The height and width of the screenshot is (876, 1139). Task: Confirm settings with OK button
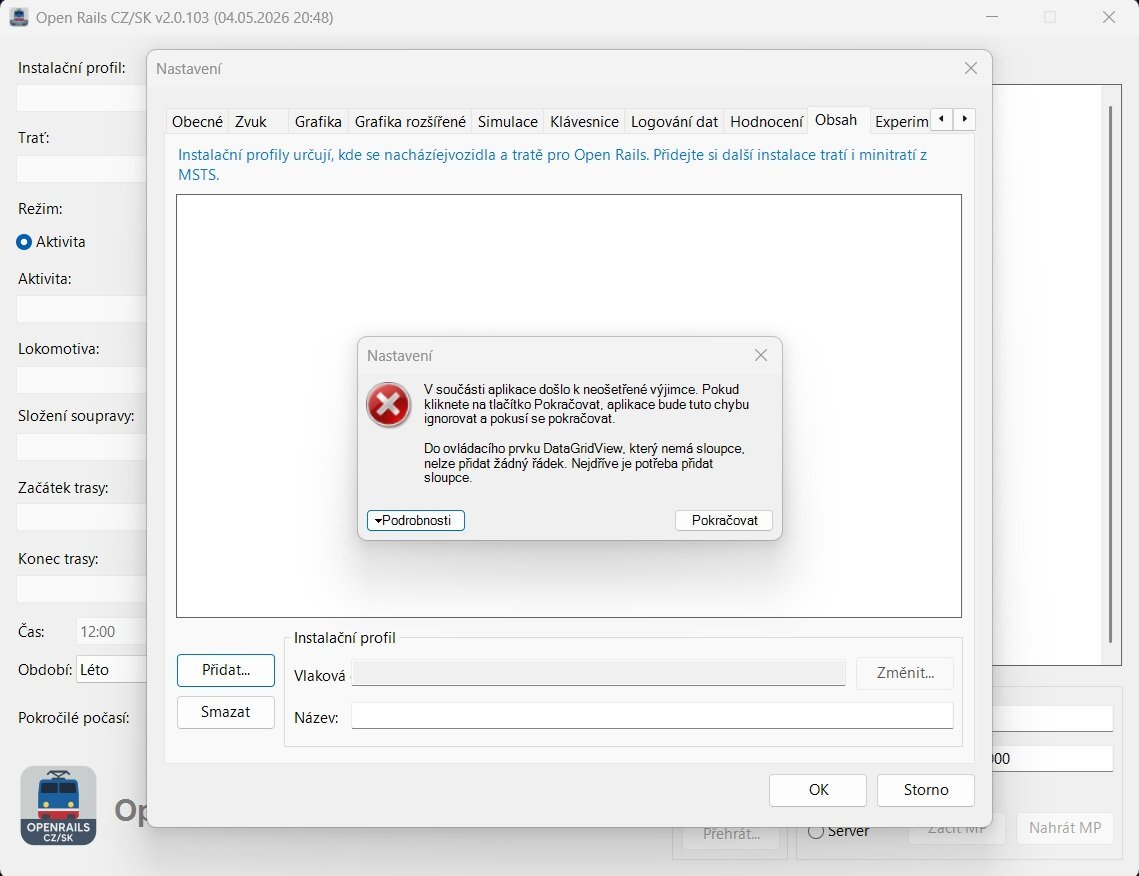[818, 790]
